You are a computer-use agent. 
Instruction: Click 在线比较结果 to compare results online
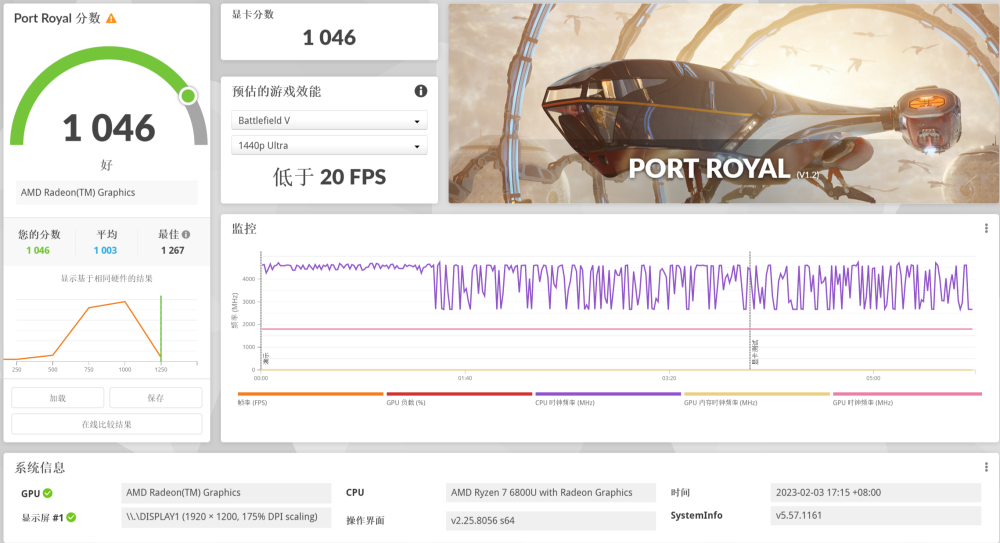[x=106, y=424]
